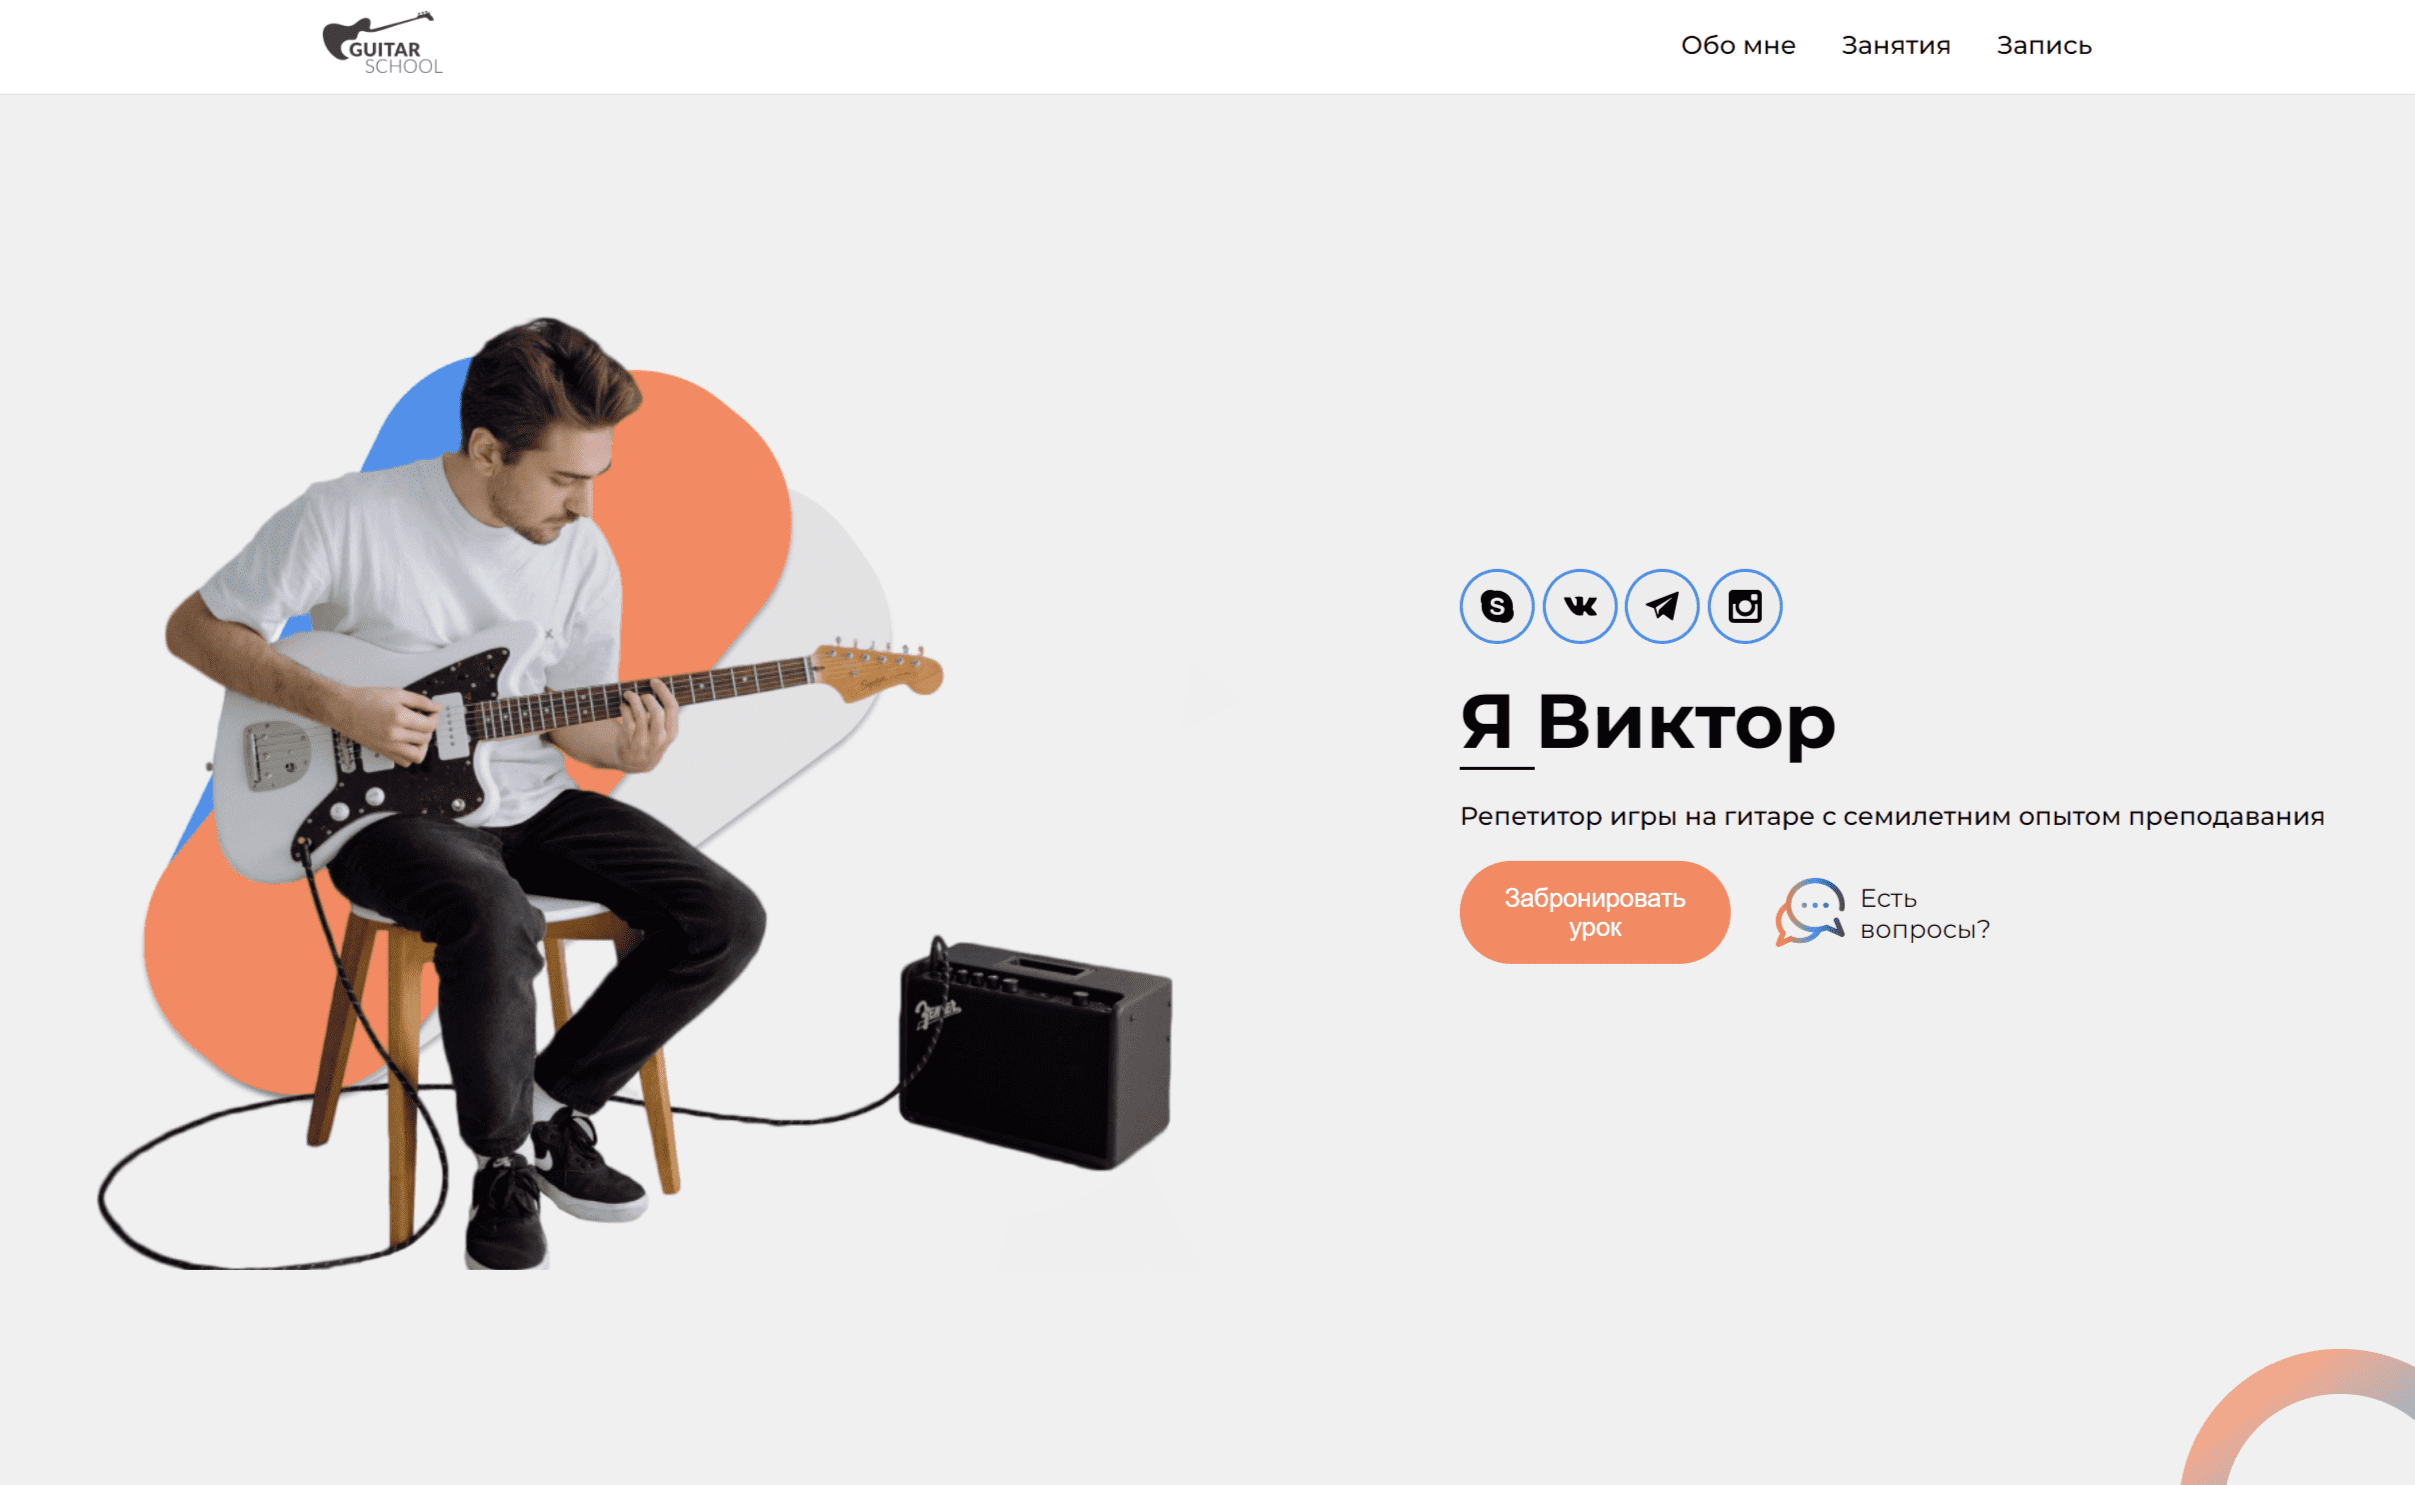This screenshot has width=2415, height=1485.
Task: Open the Instagram camera icon
Action: [1745, 606]
